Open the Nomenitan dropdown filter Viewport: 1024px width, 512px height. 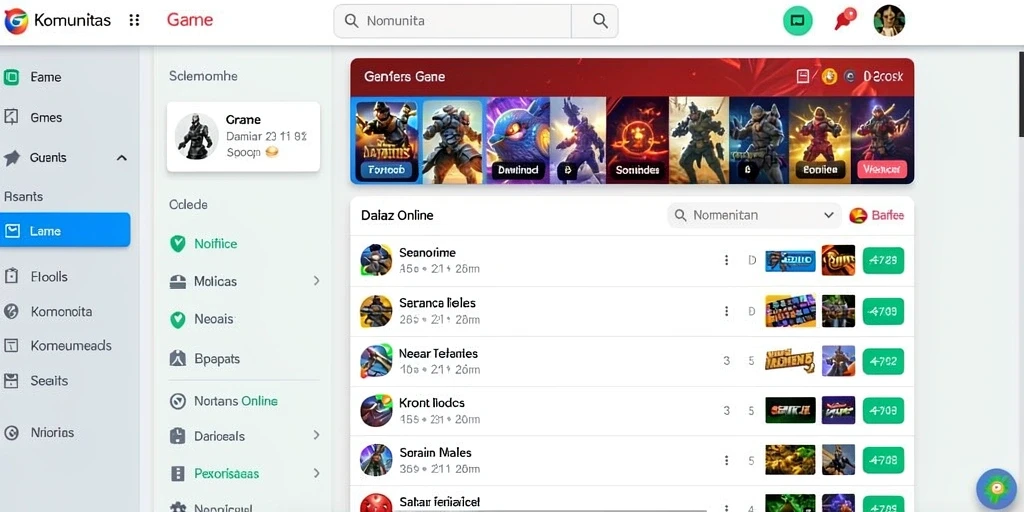[754, 215]
